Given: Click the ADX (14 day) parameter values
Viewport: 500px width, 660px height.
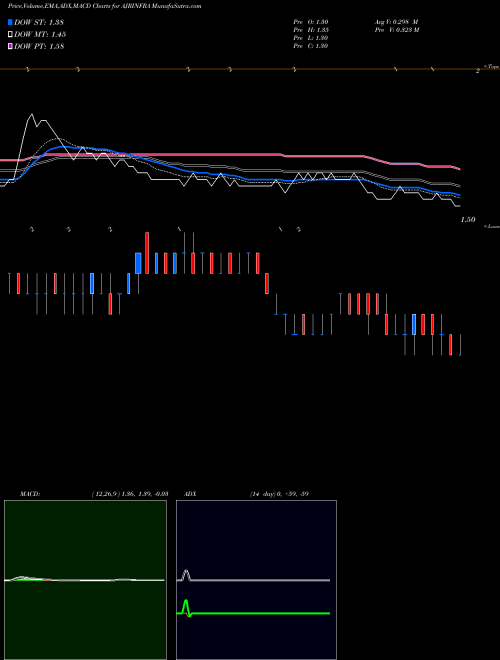Looking at the screenshot, I should pos(279,494).
